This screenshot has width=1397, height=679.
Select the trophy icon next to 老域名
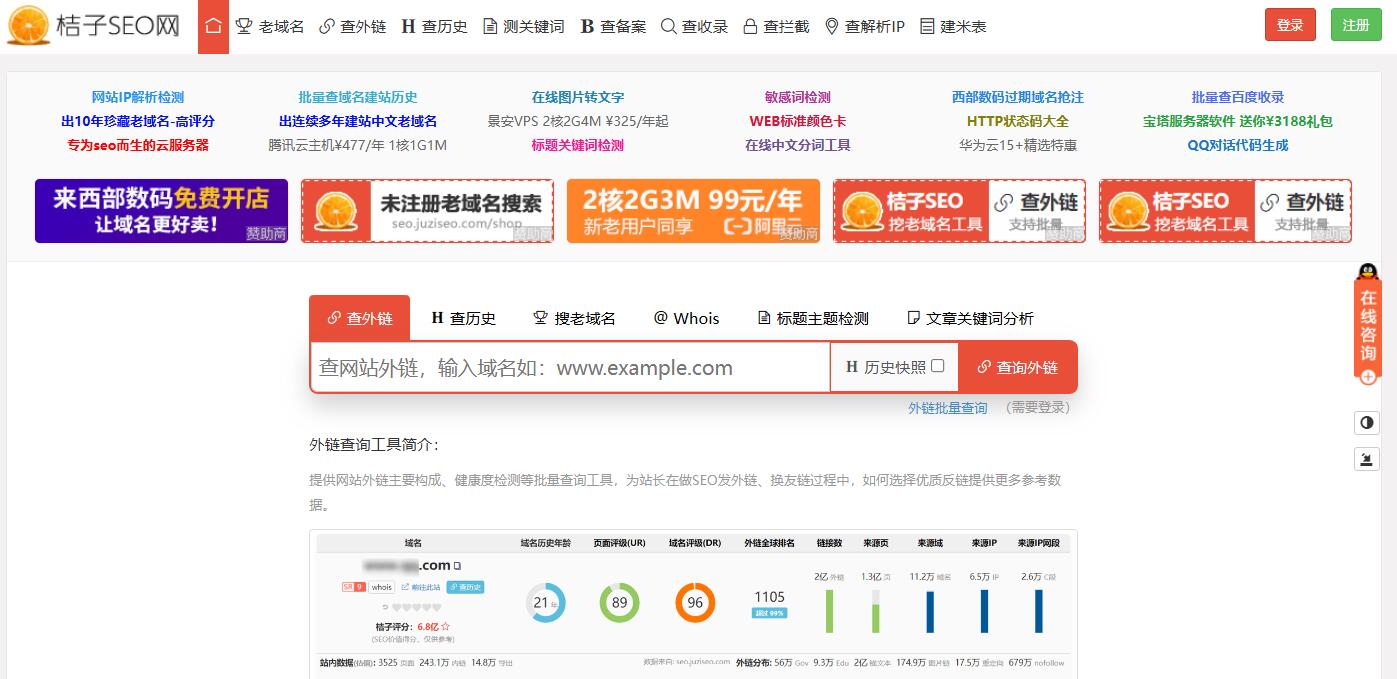tap(243, 27)
